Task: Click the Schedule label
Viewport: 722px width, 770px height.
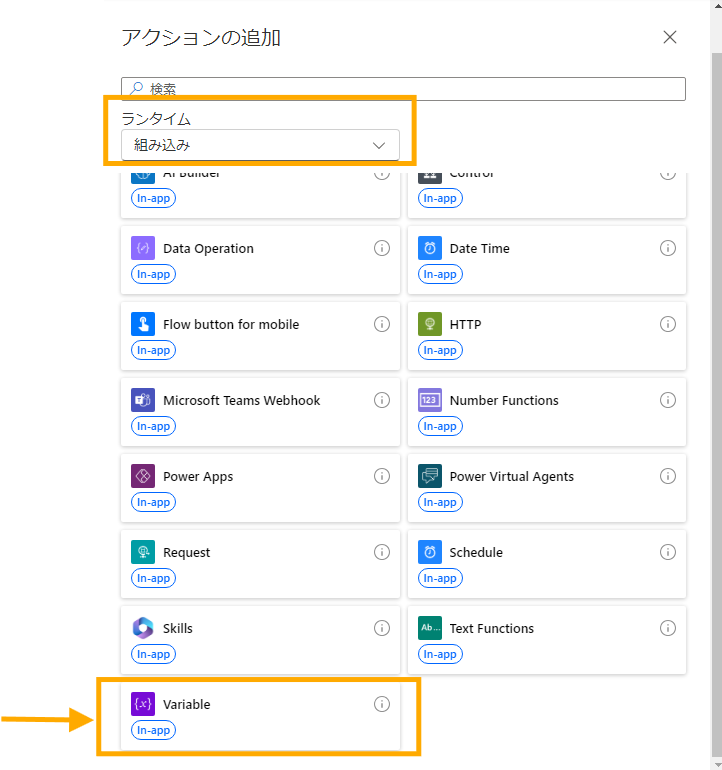Action: [x=476, y=552]
